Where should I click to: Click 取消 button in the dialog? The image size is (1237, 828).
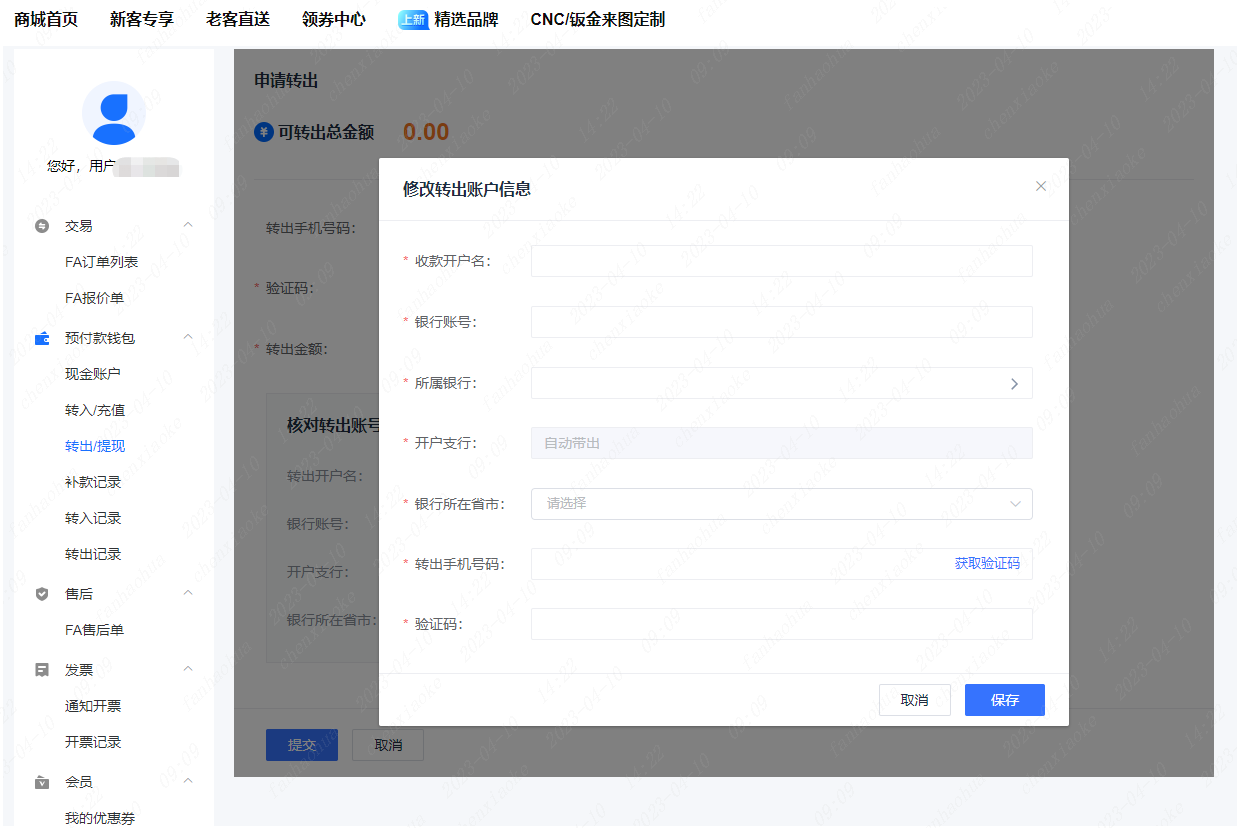point(914,700)
